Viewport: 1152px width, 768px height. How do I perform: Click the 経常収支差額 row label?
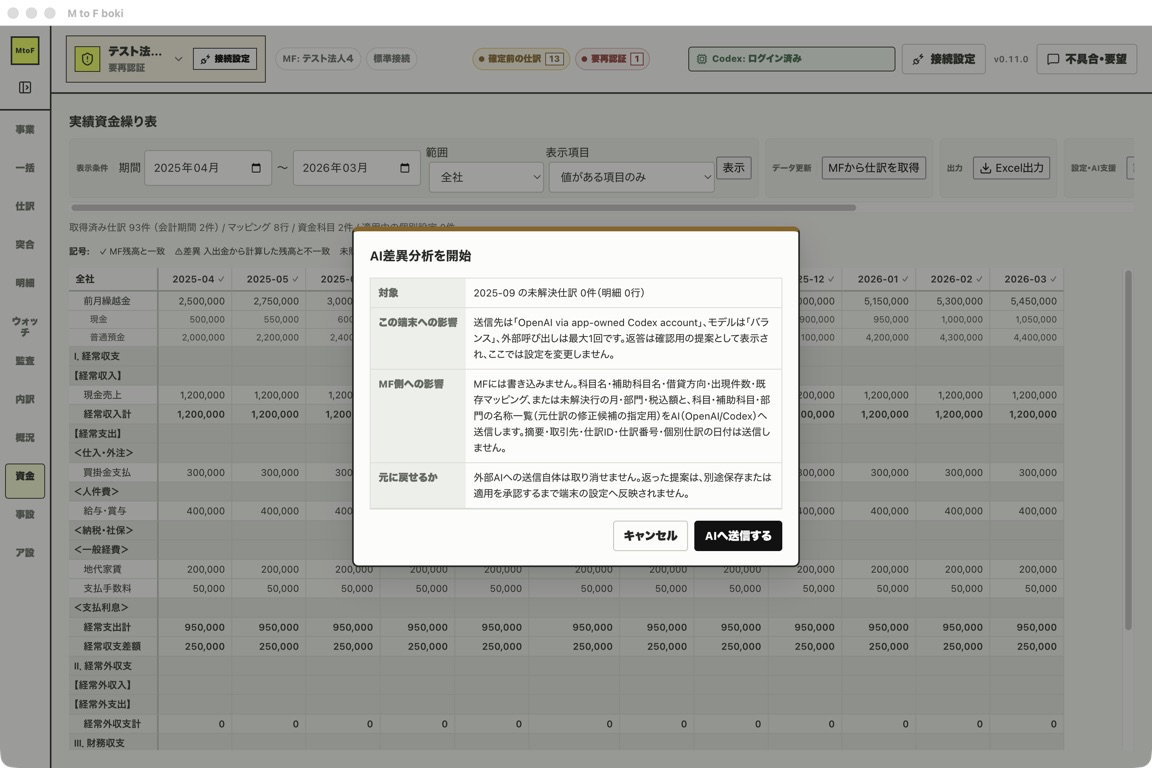click(x=112, y=647)
